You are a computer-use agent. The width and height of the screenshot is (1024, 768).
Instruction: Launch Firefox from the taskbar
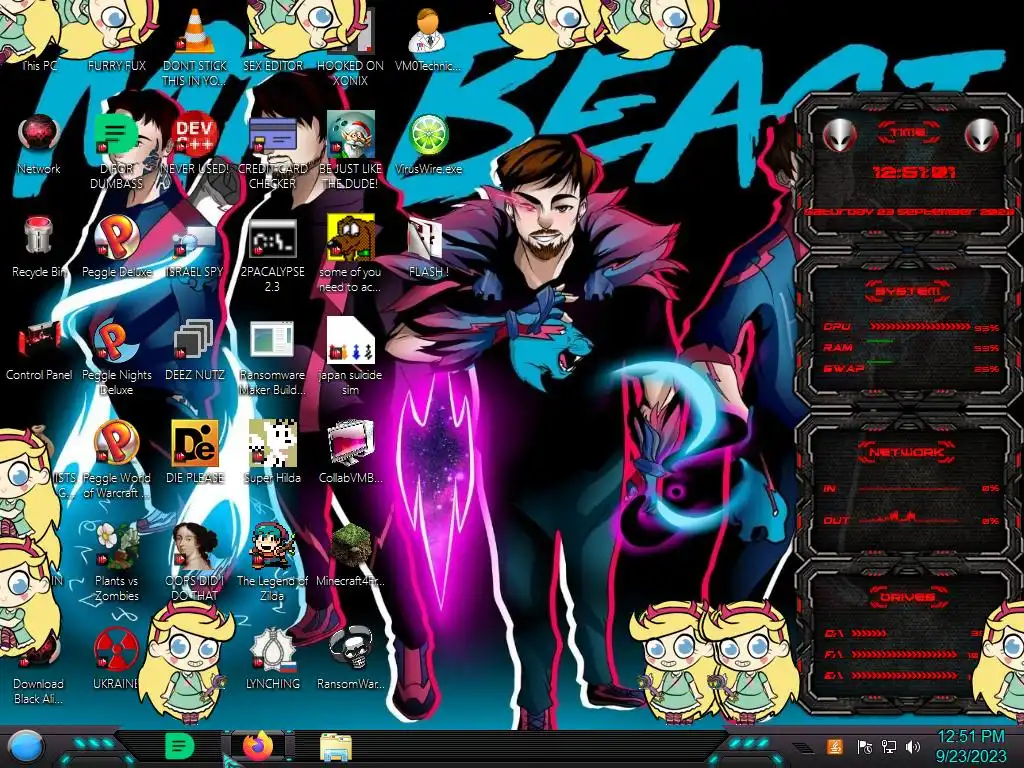coord(258,746)
